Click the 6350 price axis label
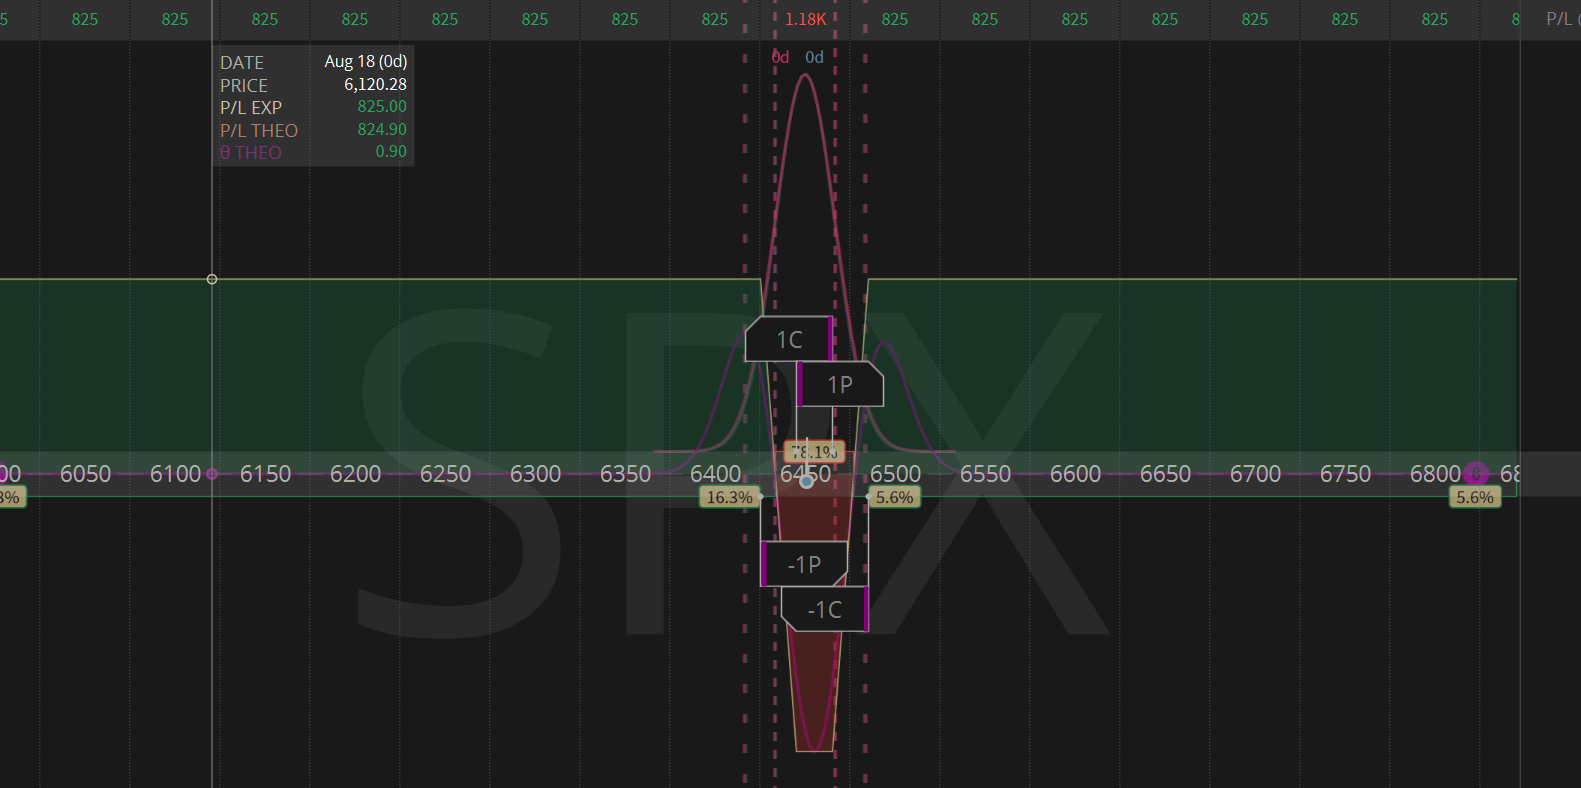Screen dimensions: 1581x788 coord(625,473)
